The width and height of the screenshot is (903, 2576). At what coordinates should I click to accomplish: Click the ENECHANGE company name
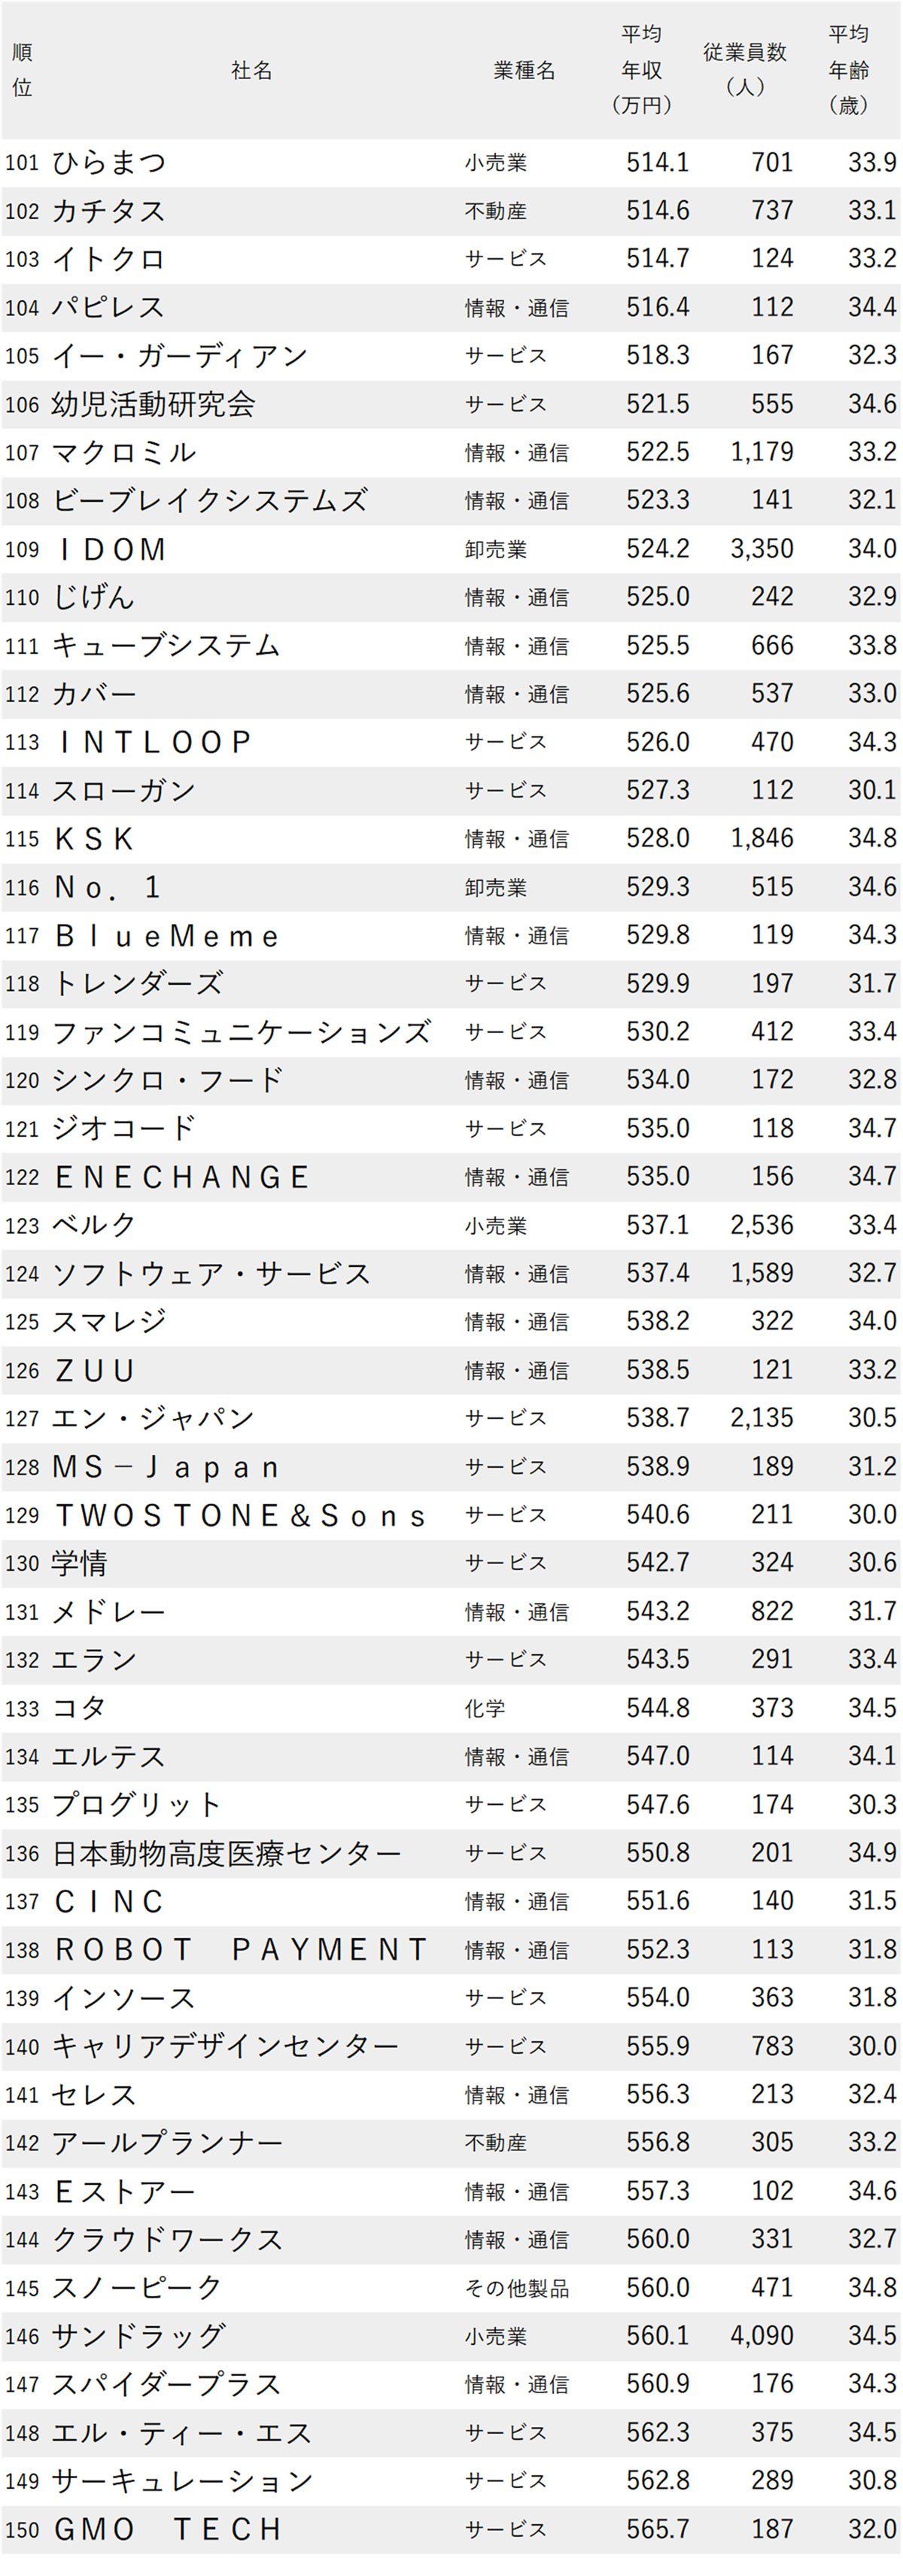point(181,1177)
